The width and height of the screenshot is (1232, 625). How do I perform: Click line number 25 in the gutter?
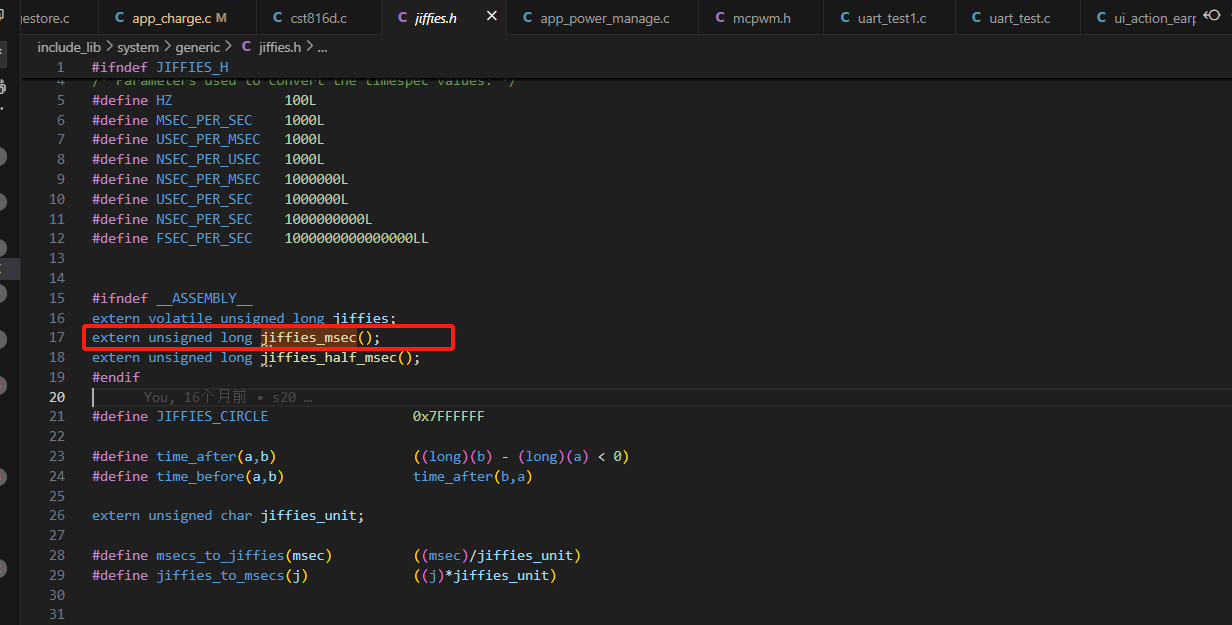coord(56,496)
